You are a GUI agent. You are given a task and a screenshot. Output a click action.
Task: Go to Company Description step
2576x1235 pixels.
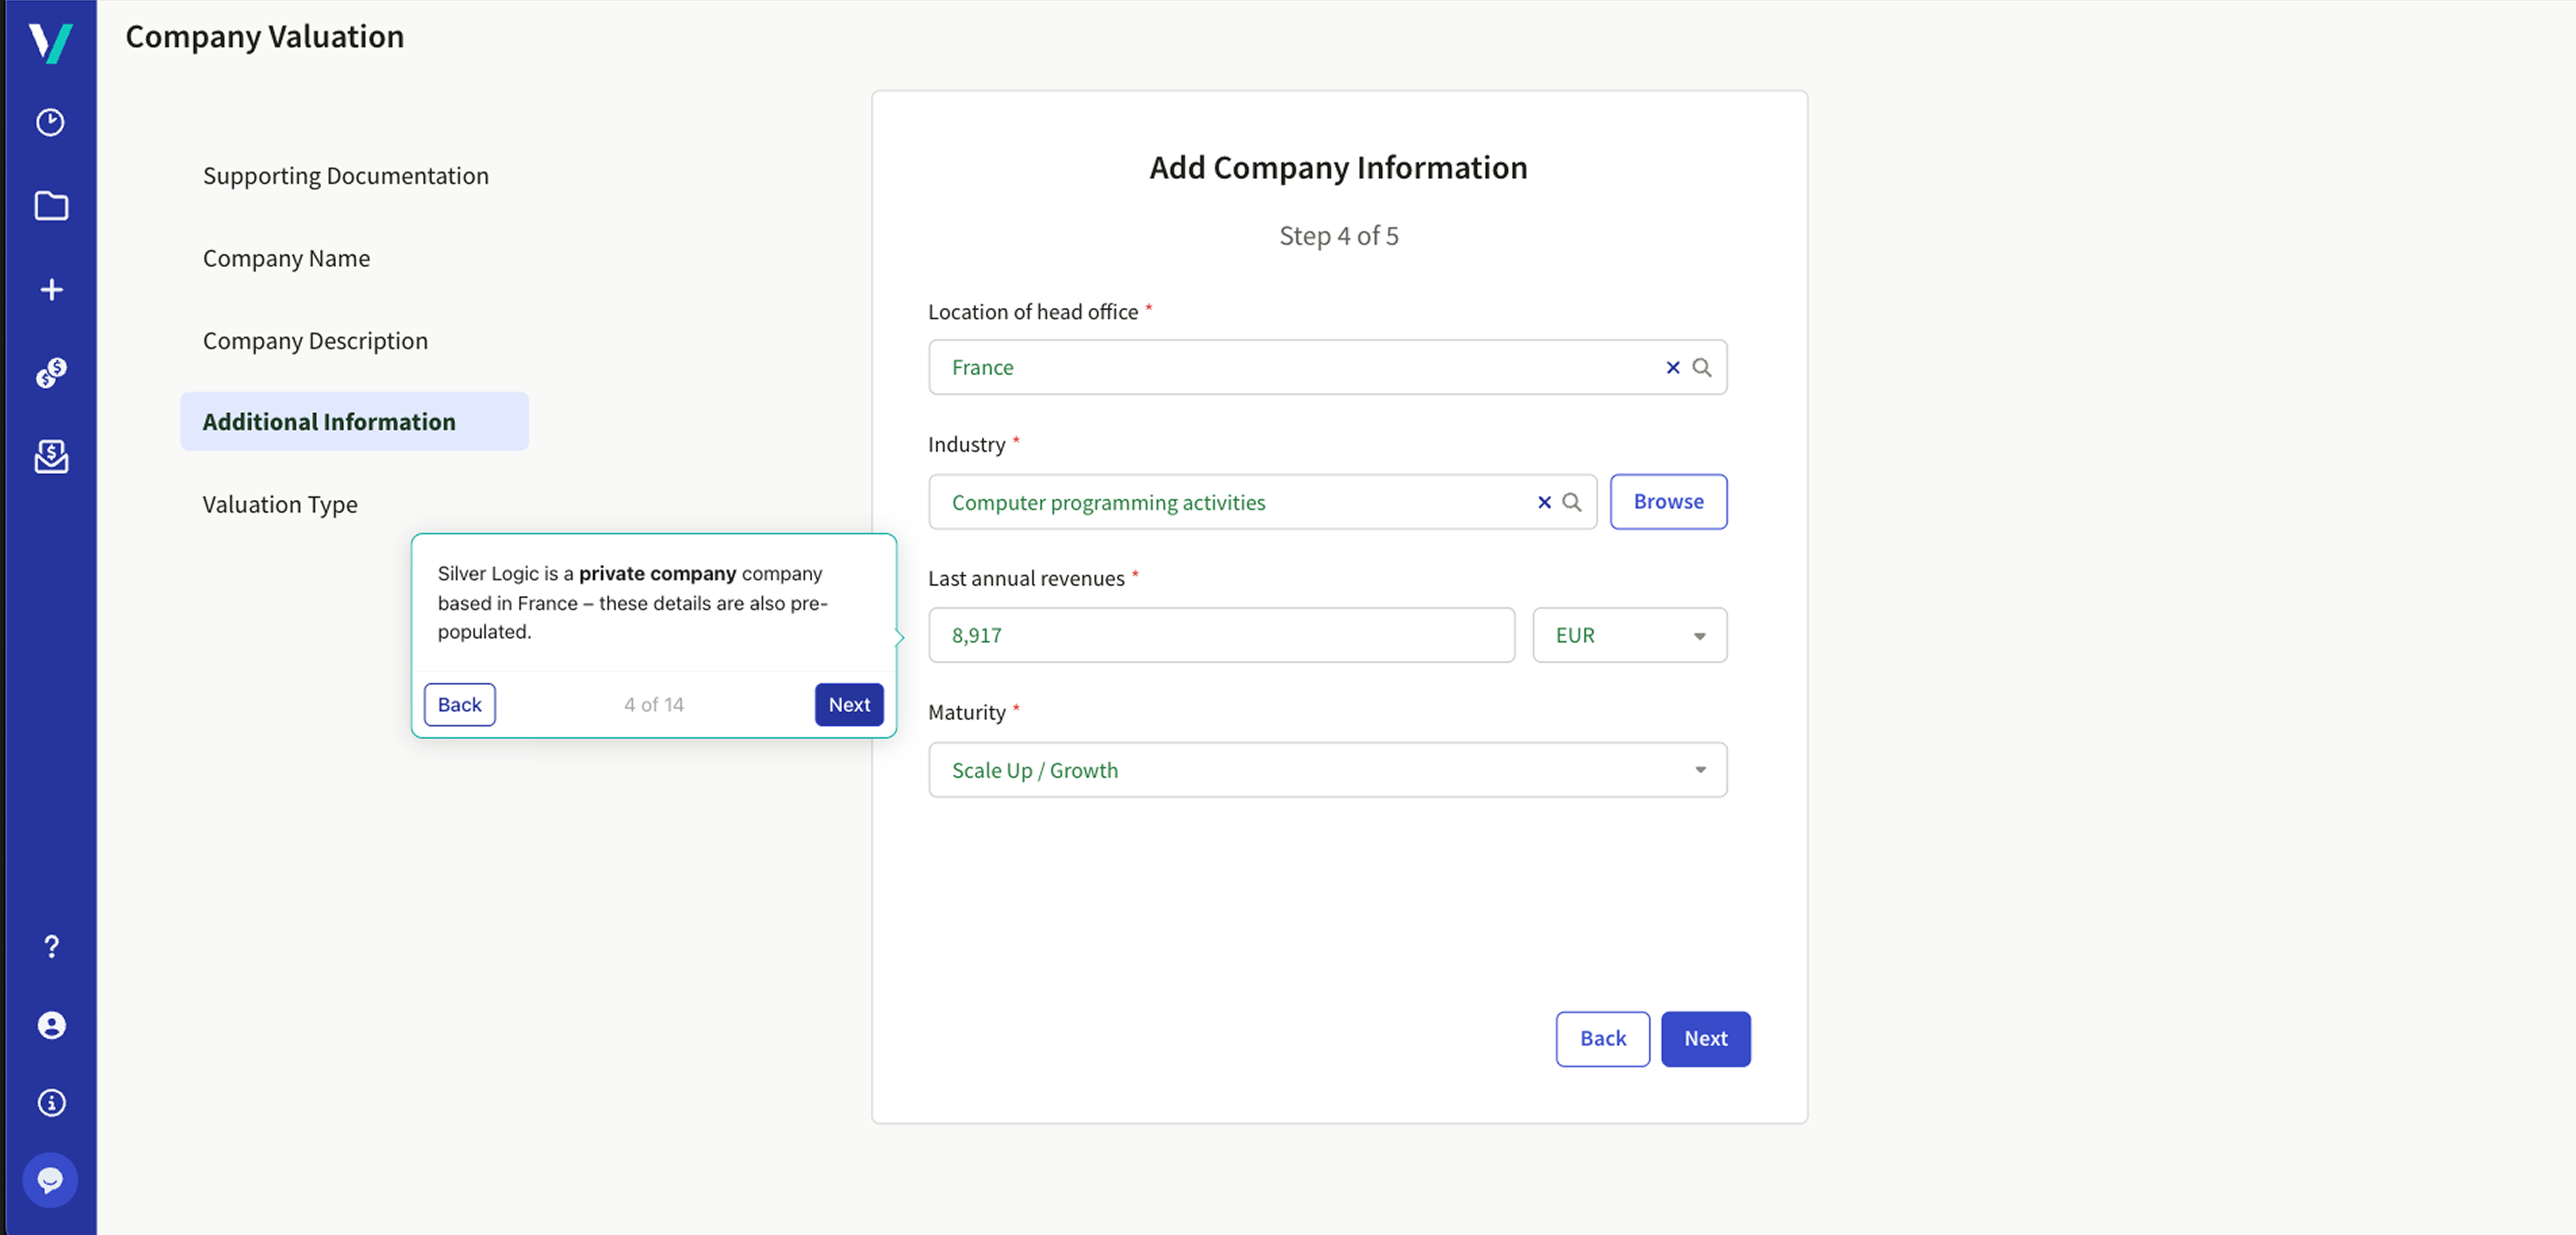[x=315, y=341]
